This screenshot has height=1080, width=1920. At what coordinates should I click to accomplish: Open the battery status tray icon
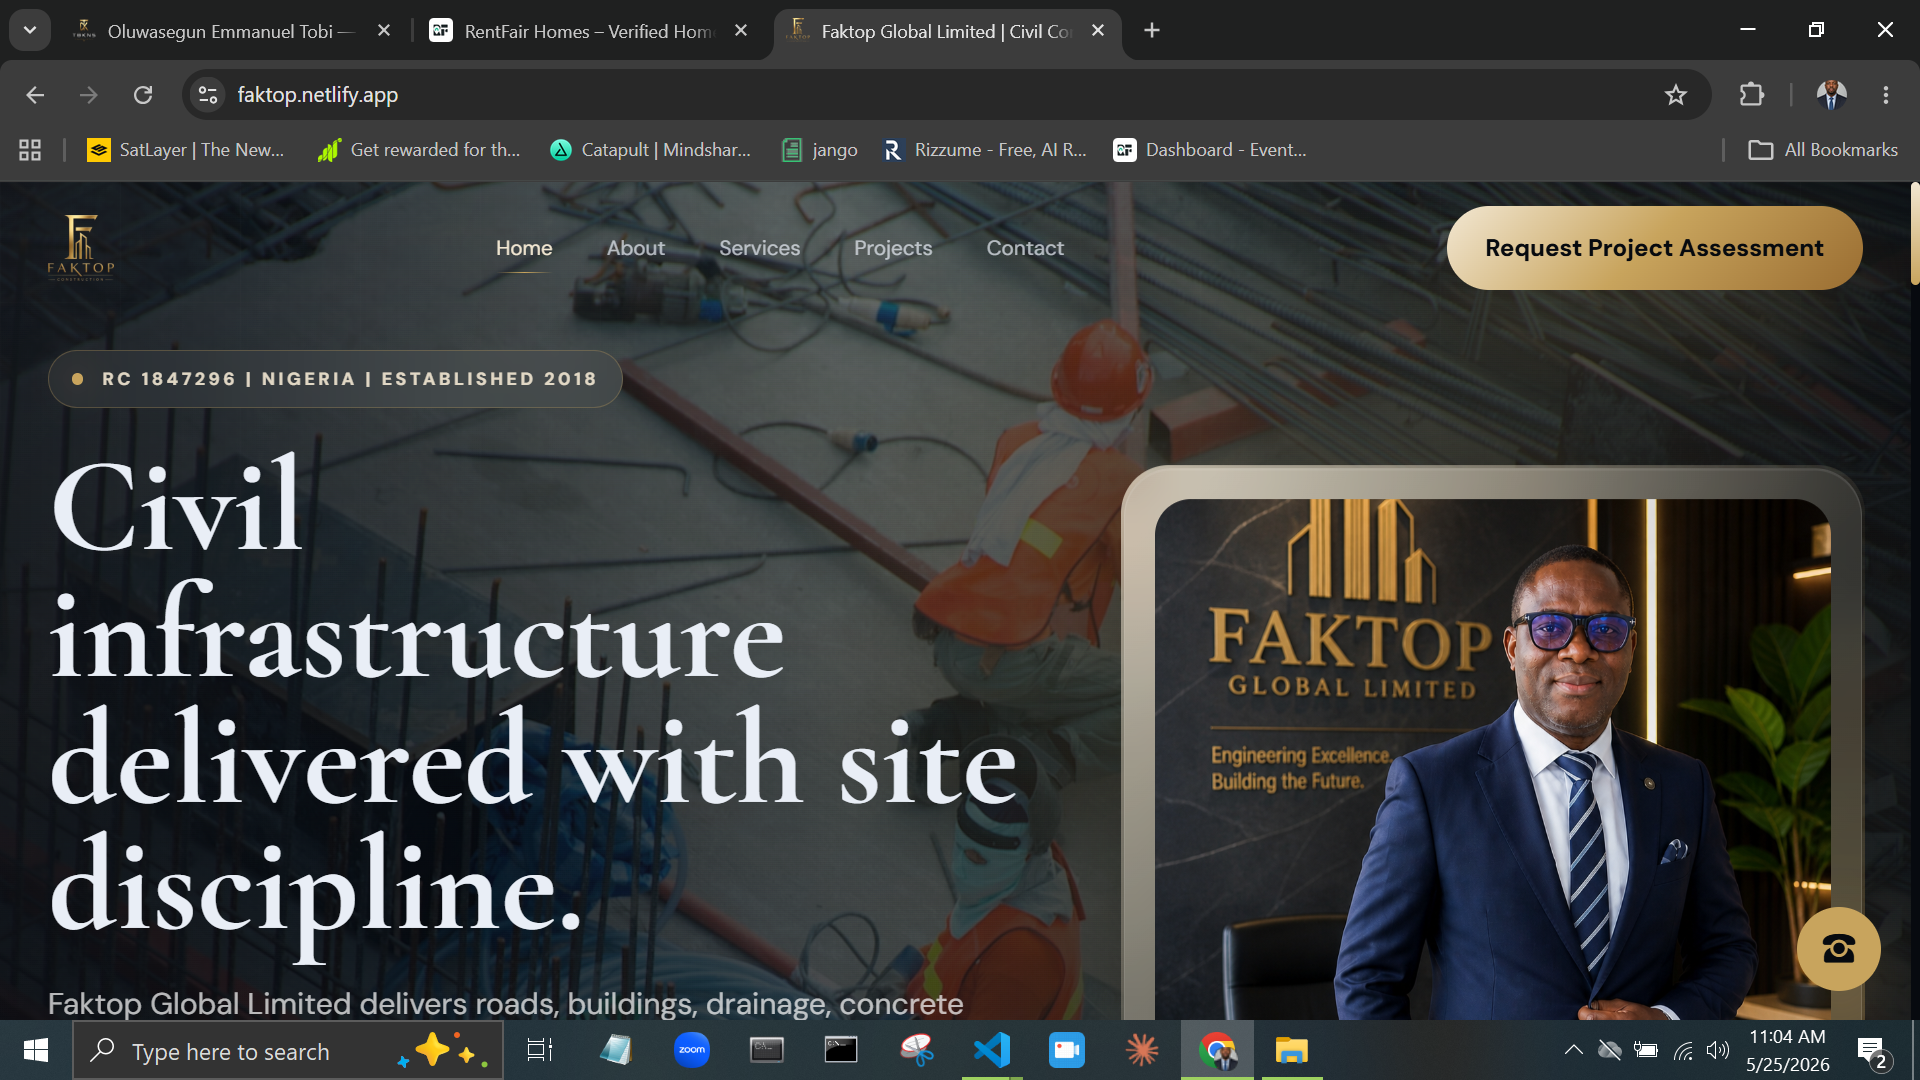(1646, 1050)
